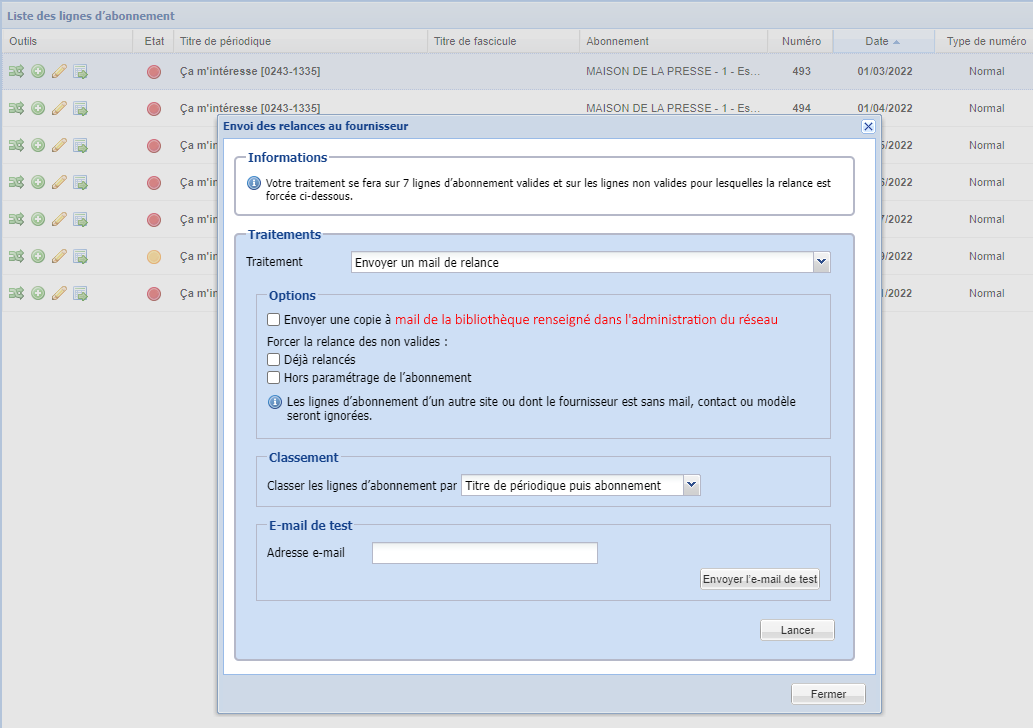Enable sending a copy to the library email

(273, 320)
